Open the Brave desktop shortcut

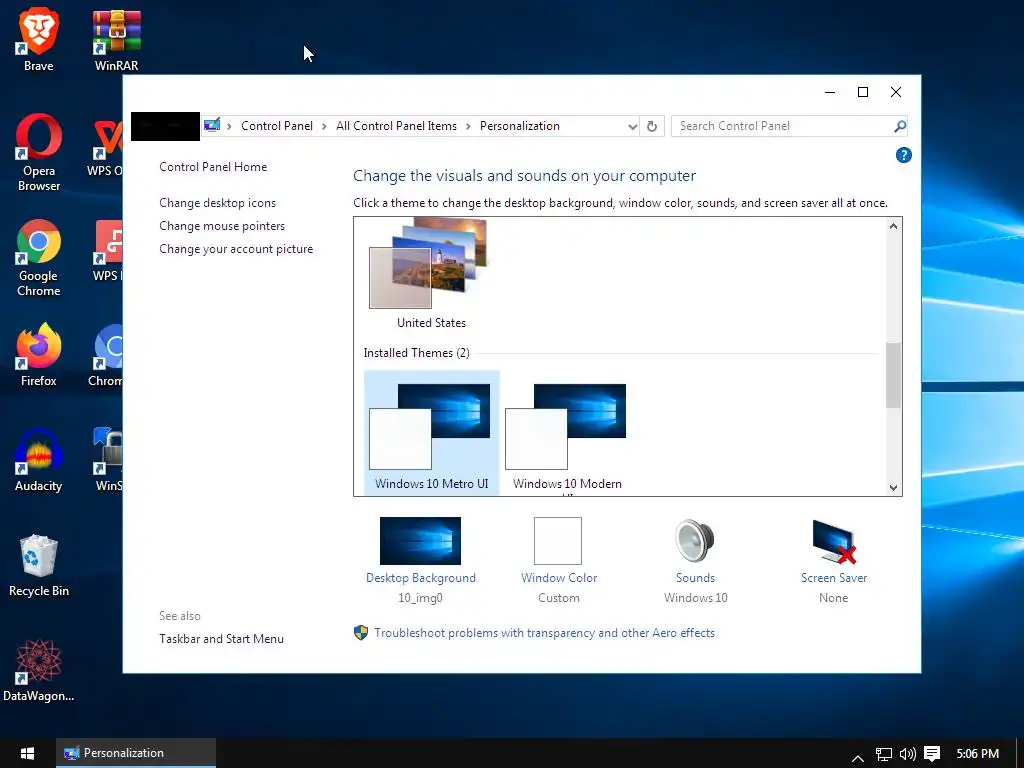click(x=39, y=39)
